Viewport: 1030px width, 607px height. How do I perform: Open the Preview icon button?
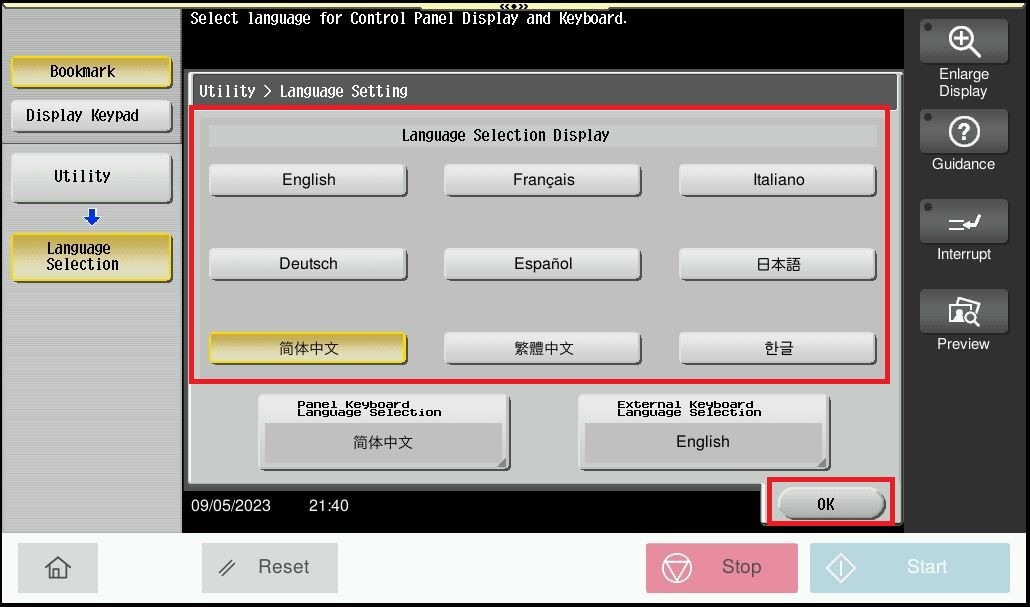pyautogui.click(x=963, y=312)
